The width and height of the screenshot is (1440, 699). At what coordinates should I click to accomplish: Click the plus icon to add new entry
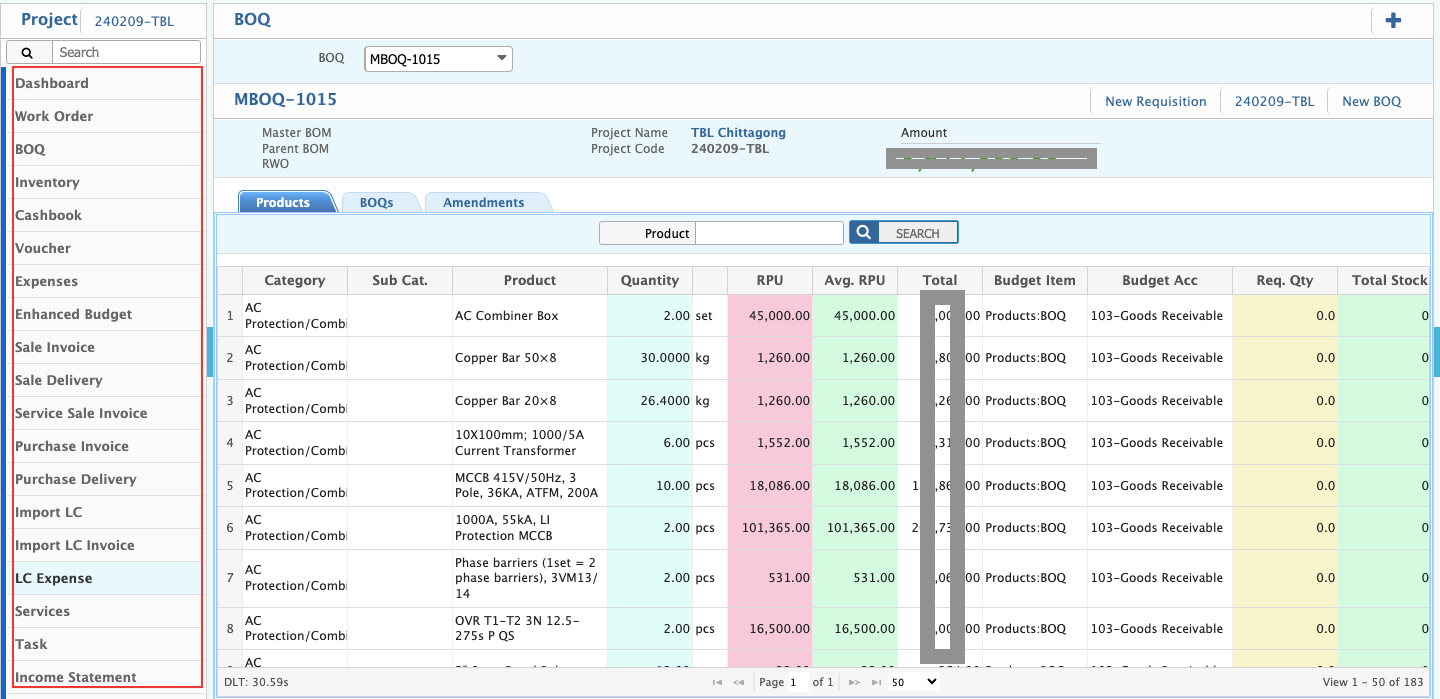tap(1393, 19)
